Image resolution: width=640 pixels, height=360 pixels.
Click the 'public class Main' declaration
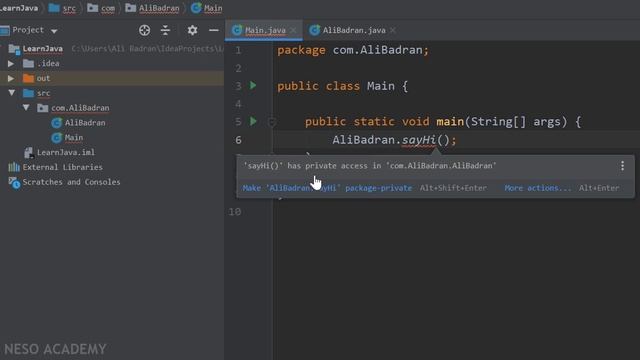click(342, 86)
